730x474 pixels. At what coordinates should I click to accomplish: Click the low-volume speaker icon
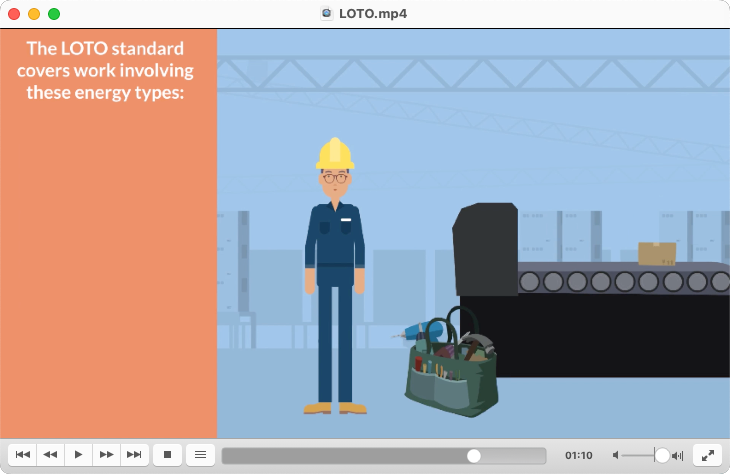(x=616, y=455)
